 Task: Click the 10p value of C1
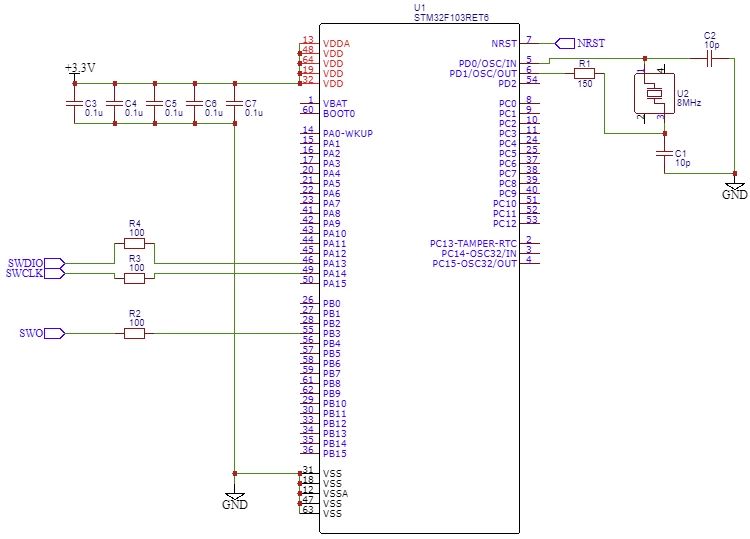[x=683, y=163]
